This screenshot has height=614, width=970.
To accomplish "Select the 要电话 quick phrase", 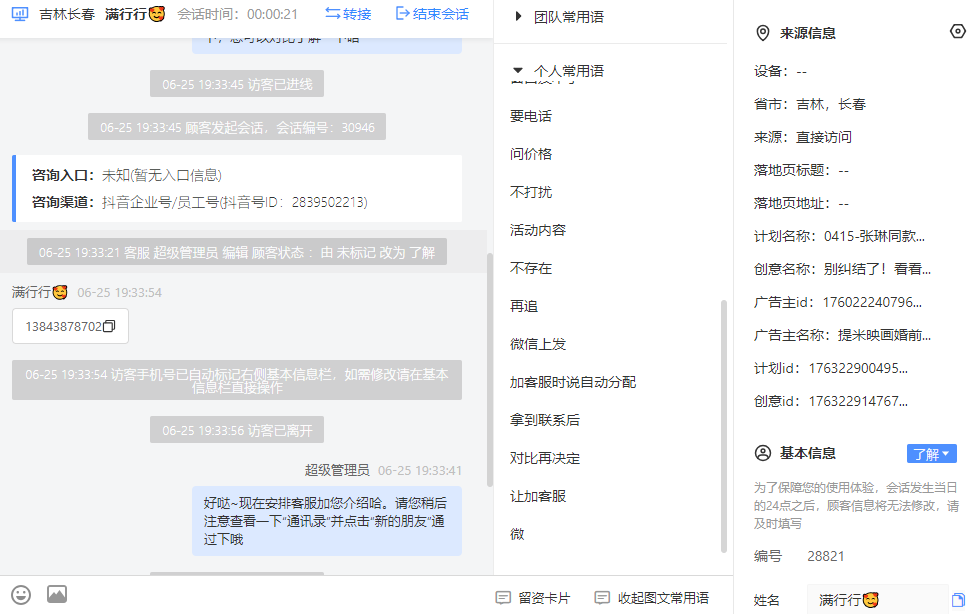I will coord(531,116).
